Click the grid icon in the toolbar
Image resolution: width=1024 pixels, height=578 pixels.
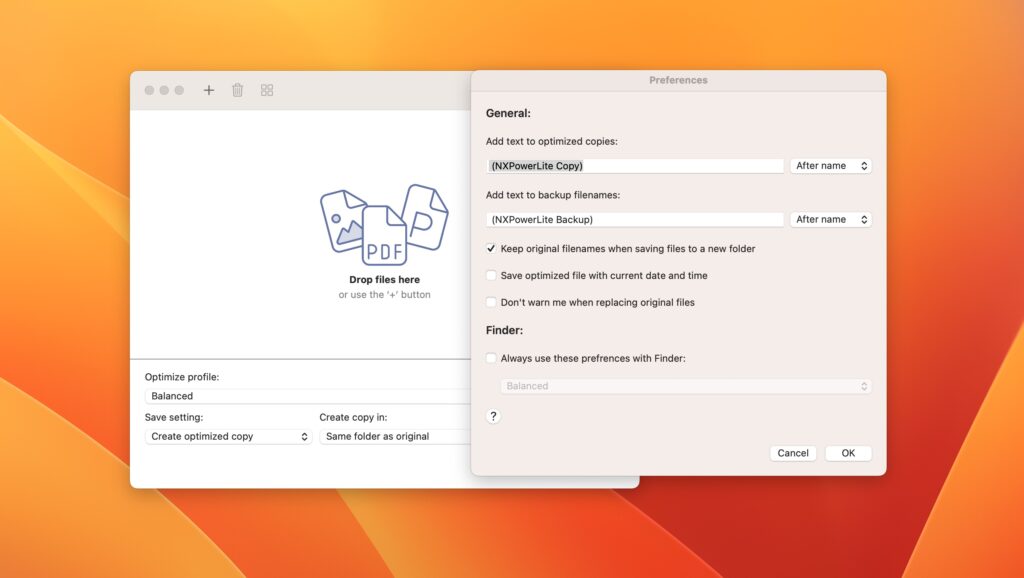point(266,90)
